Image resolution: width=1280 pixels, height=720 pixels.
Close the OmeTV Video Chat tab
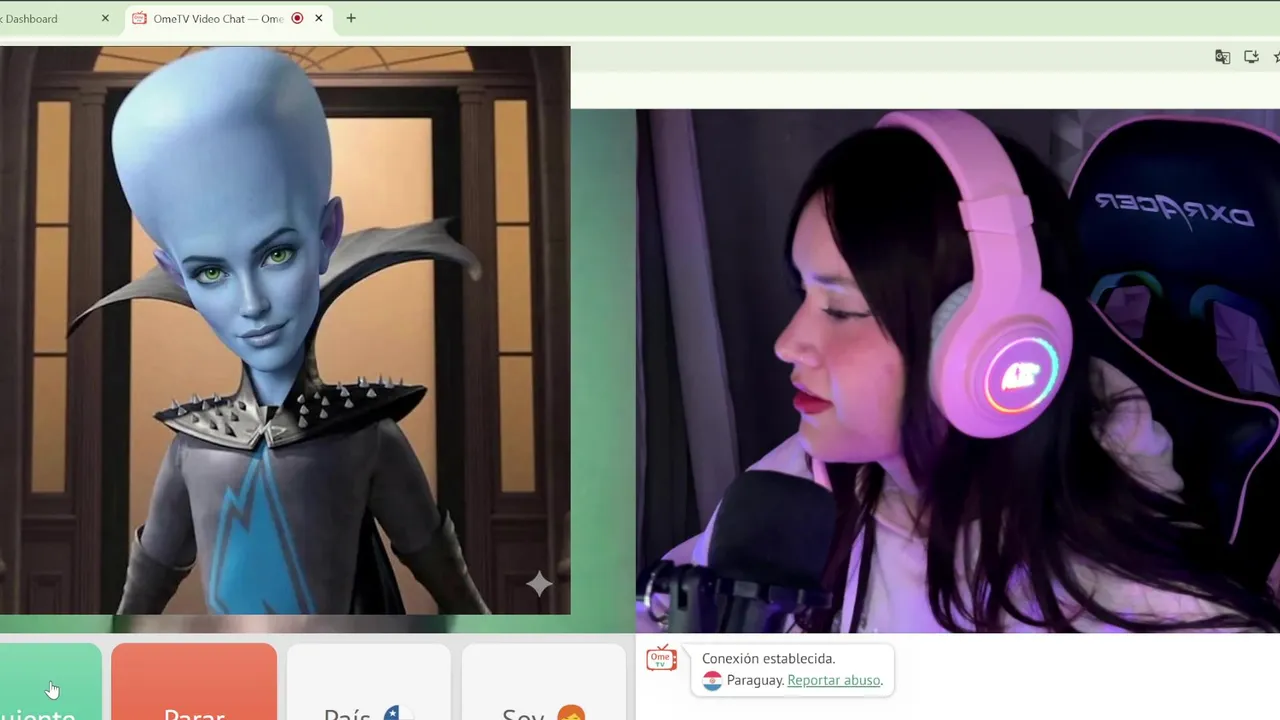click(x=319, y=18)
